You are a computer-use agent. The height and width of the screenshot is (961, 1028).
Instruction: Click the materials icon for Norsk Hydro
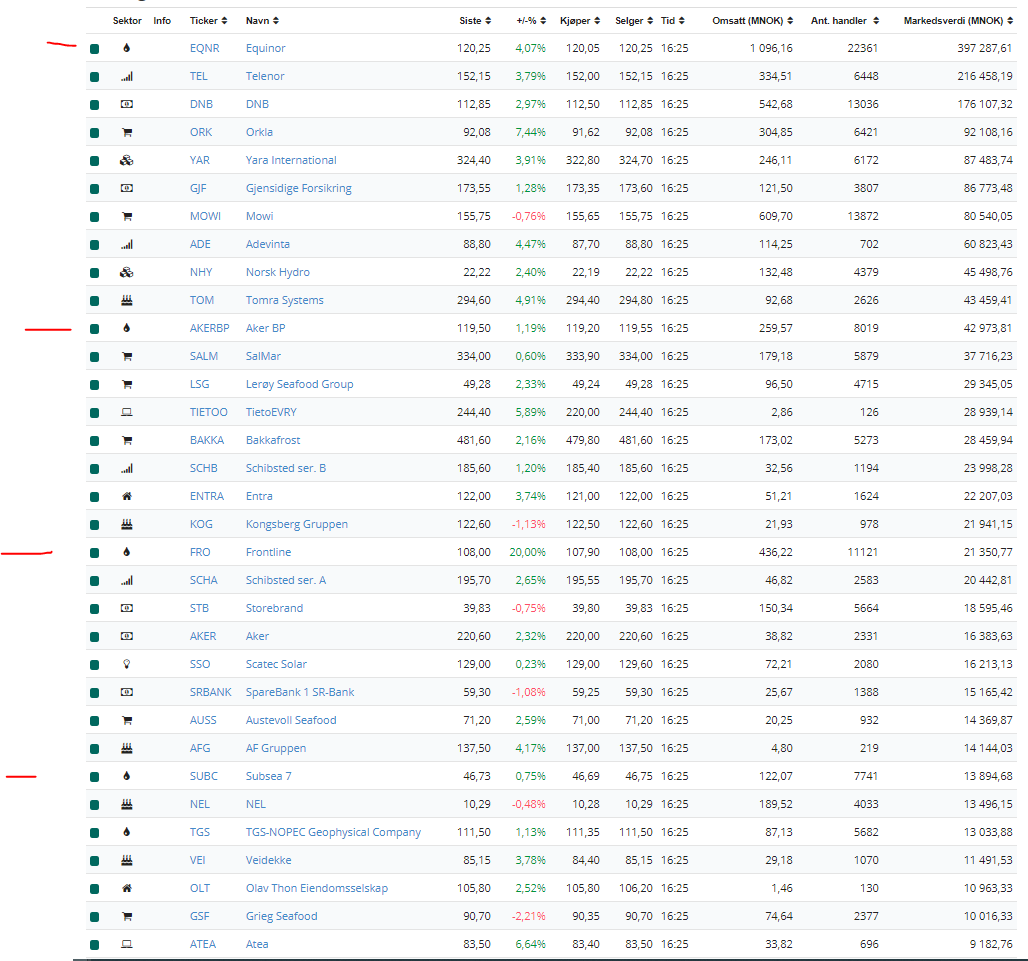pyautogui.click(x=127, y=272)
